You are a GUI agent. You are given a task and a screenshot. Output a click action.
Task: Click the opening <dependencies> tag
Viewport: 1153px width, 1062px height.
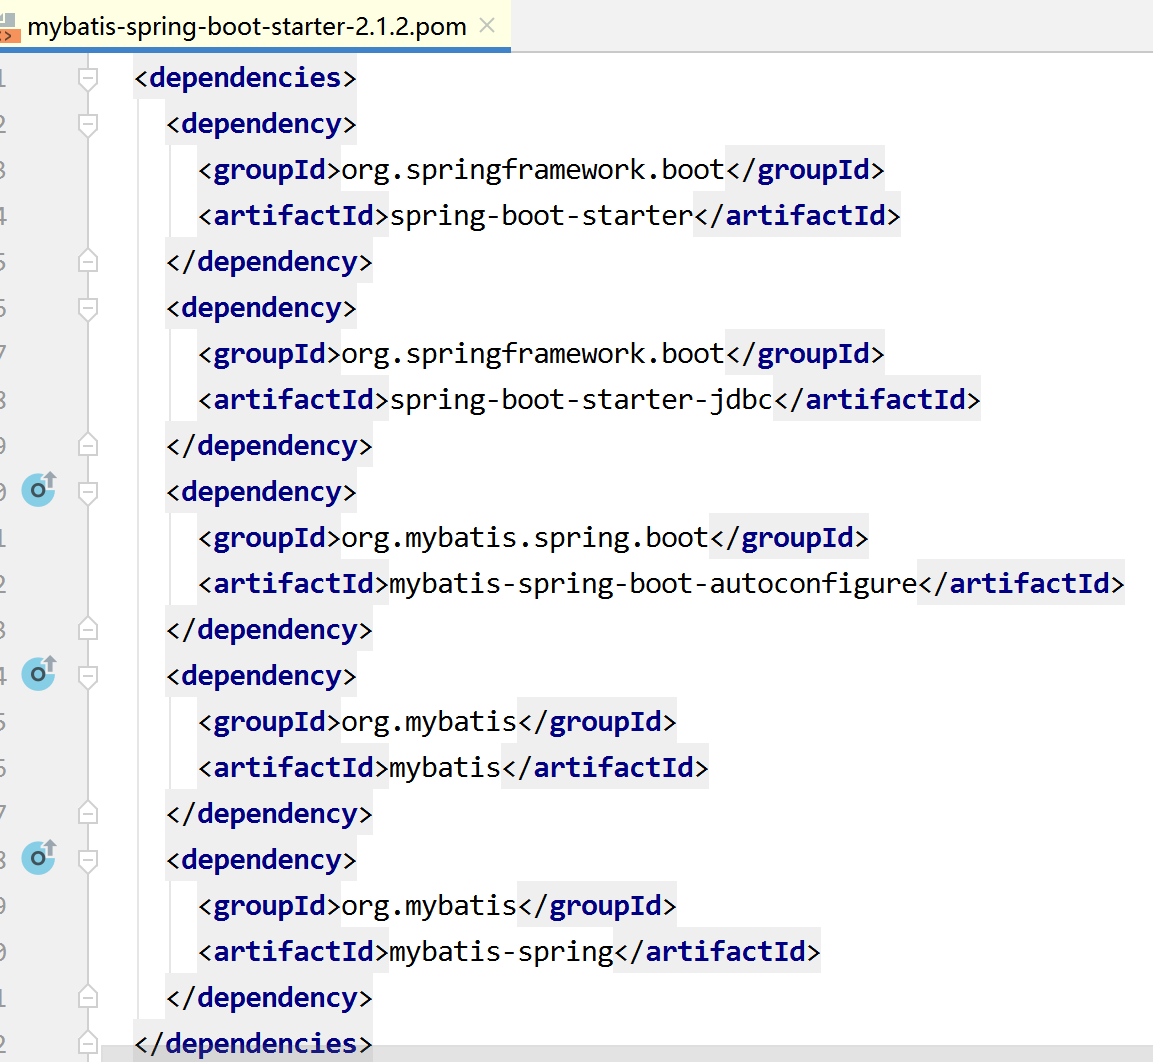coord(245,78)
